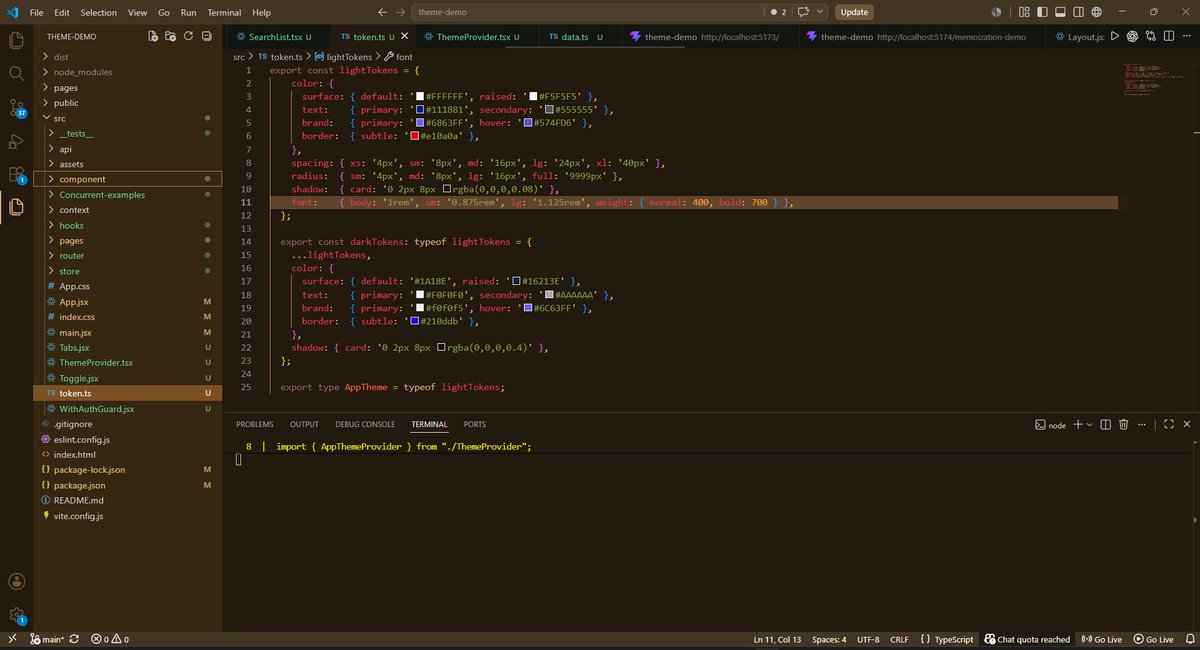Open notifications bell in status bar
The width and height of the screenshot is (1200, 650).
(1188, 639)
